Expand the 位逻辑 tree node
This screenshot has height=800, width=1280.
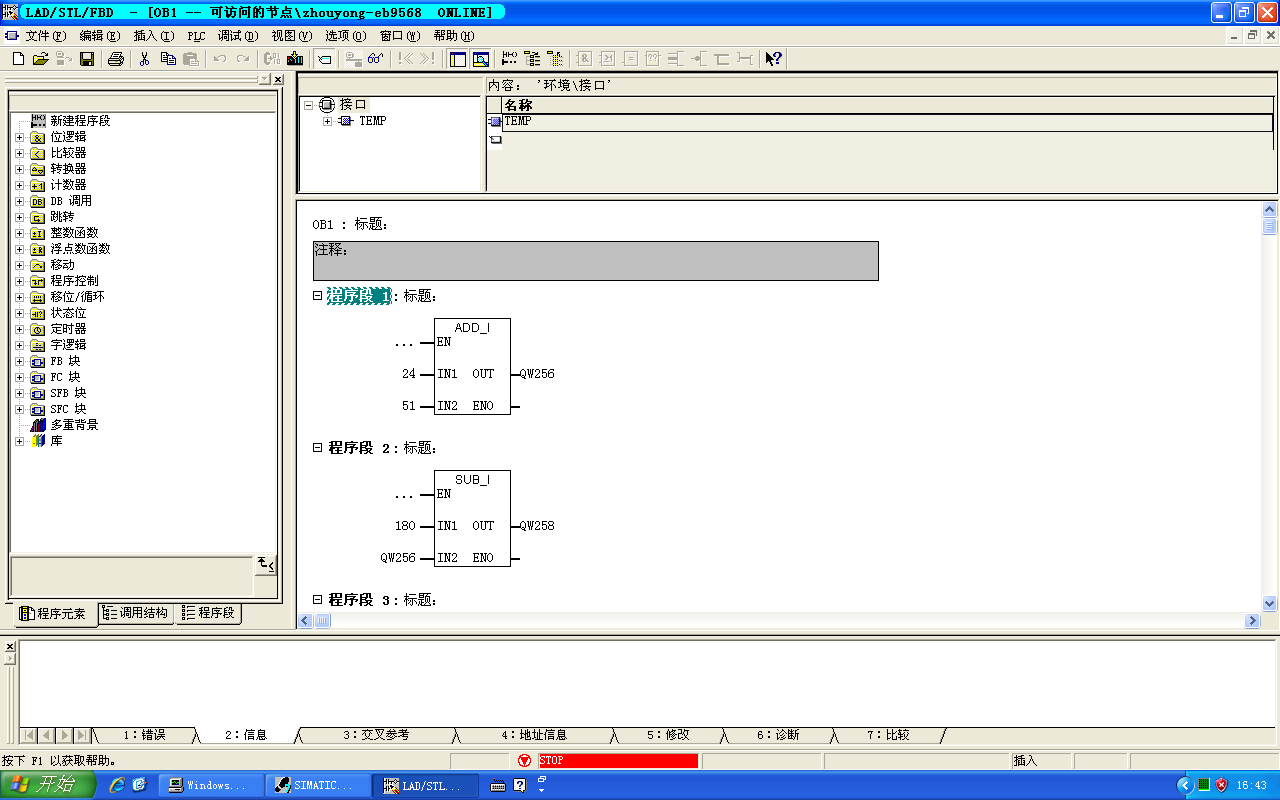click(x=19, y=137)
